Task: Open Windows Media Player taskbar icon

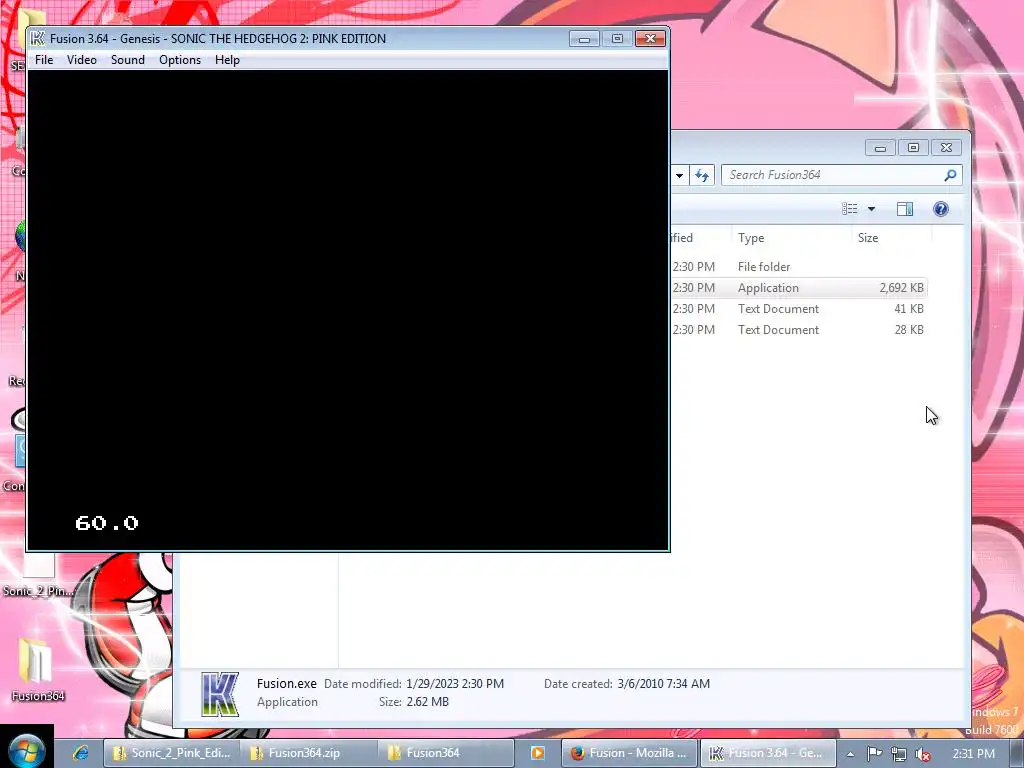Action: tap(537, 753)
